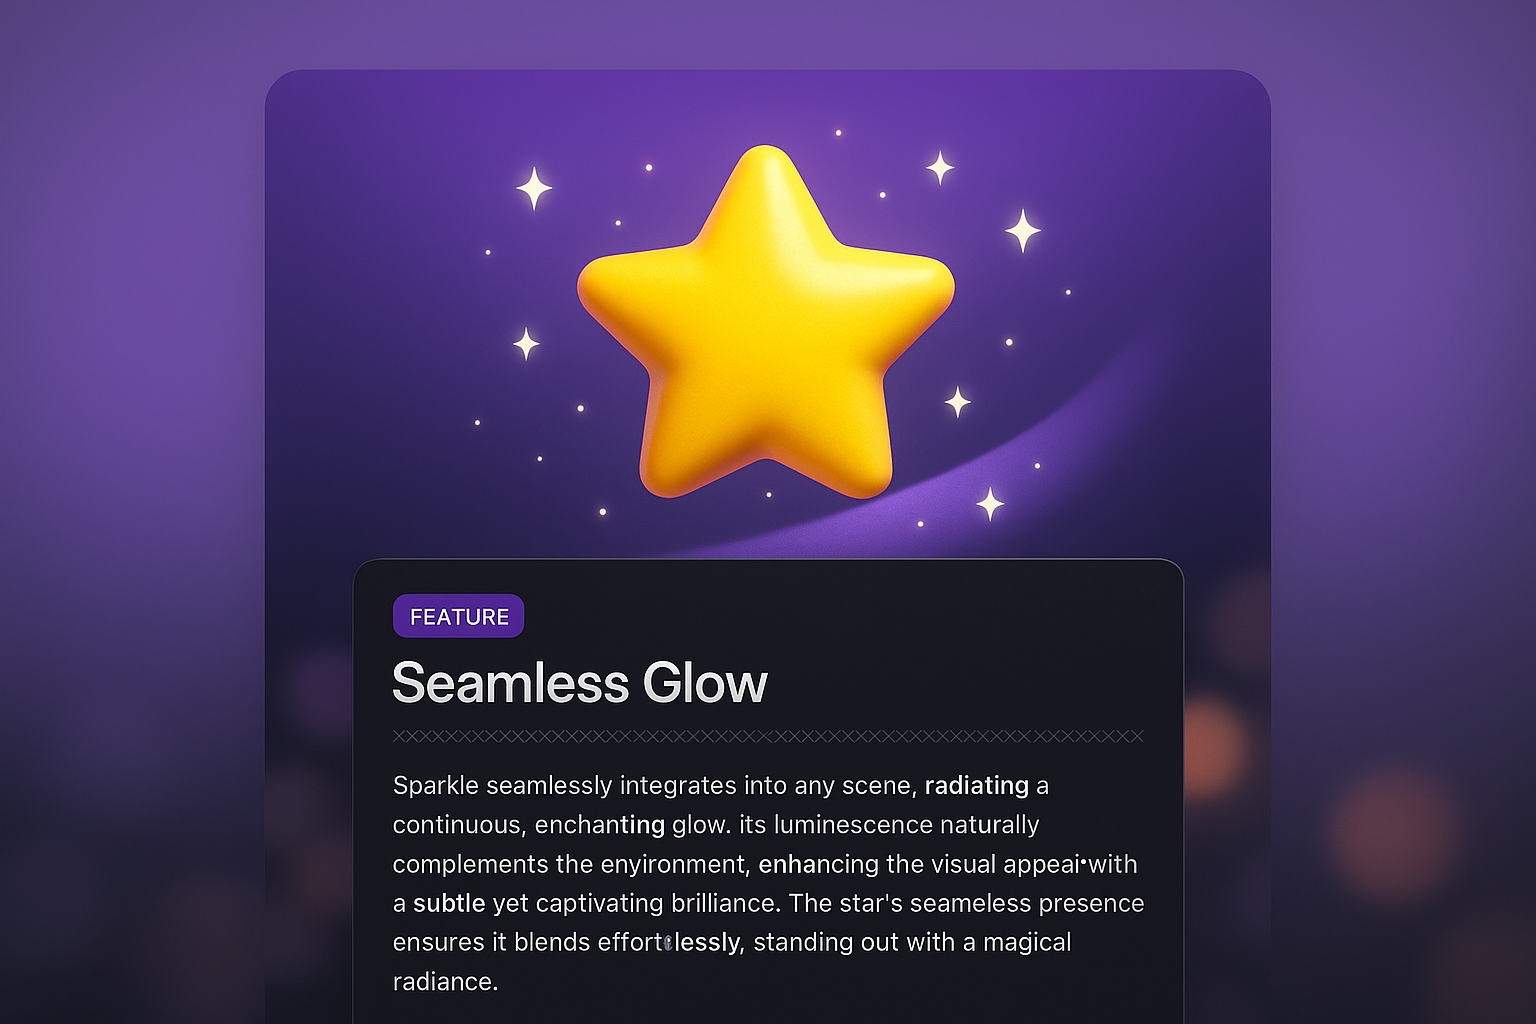This screenshot has height=1024, width=1536.
Task: Click the "Seamless Glow" heading
Action: (x=579, y=683)
